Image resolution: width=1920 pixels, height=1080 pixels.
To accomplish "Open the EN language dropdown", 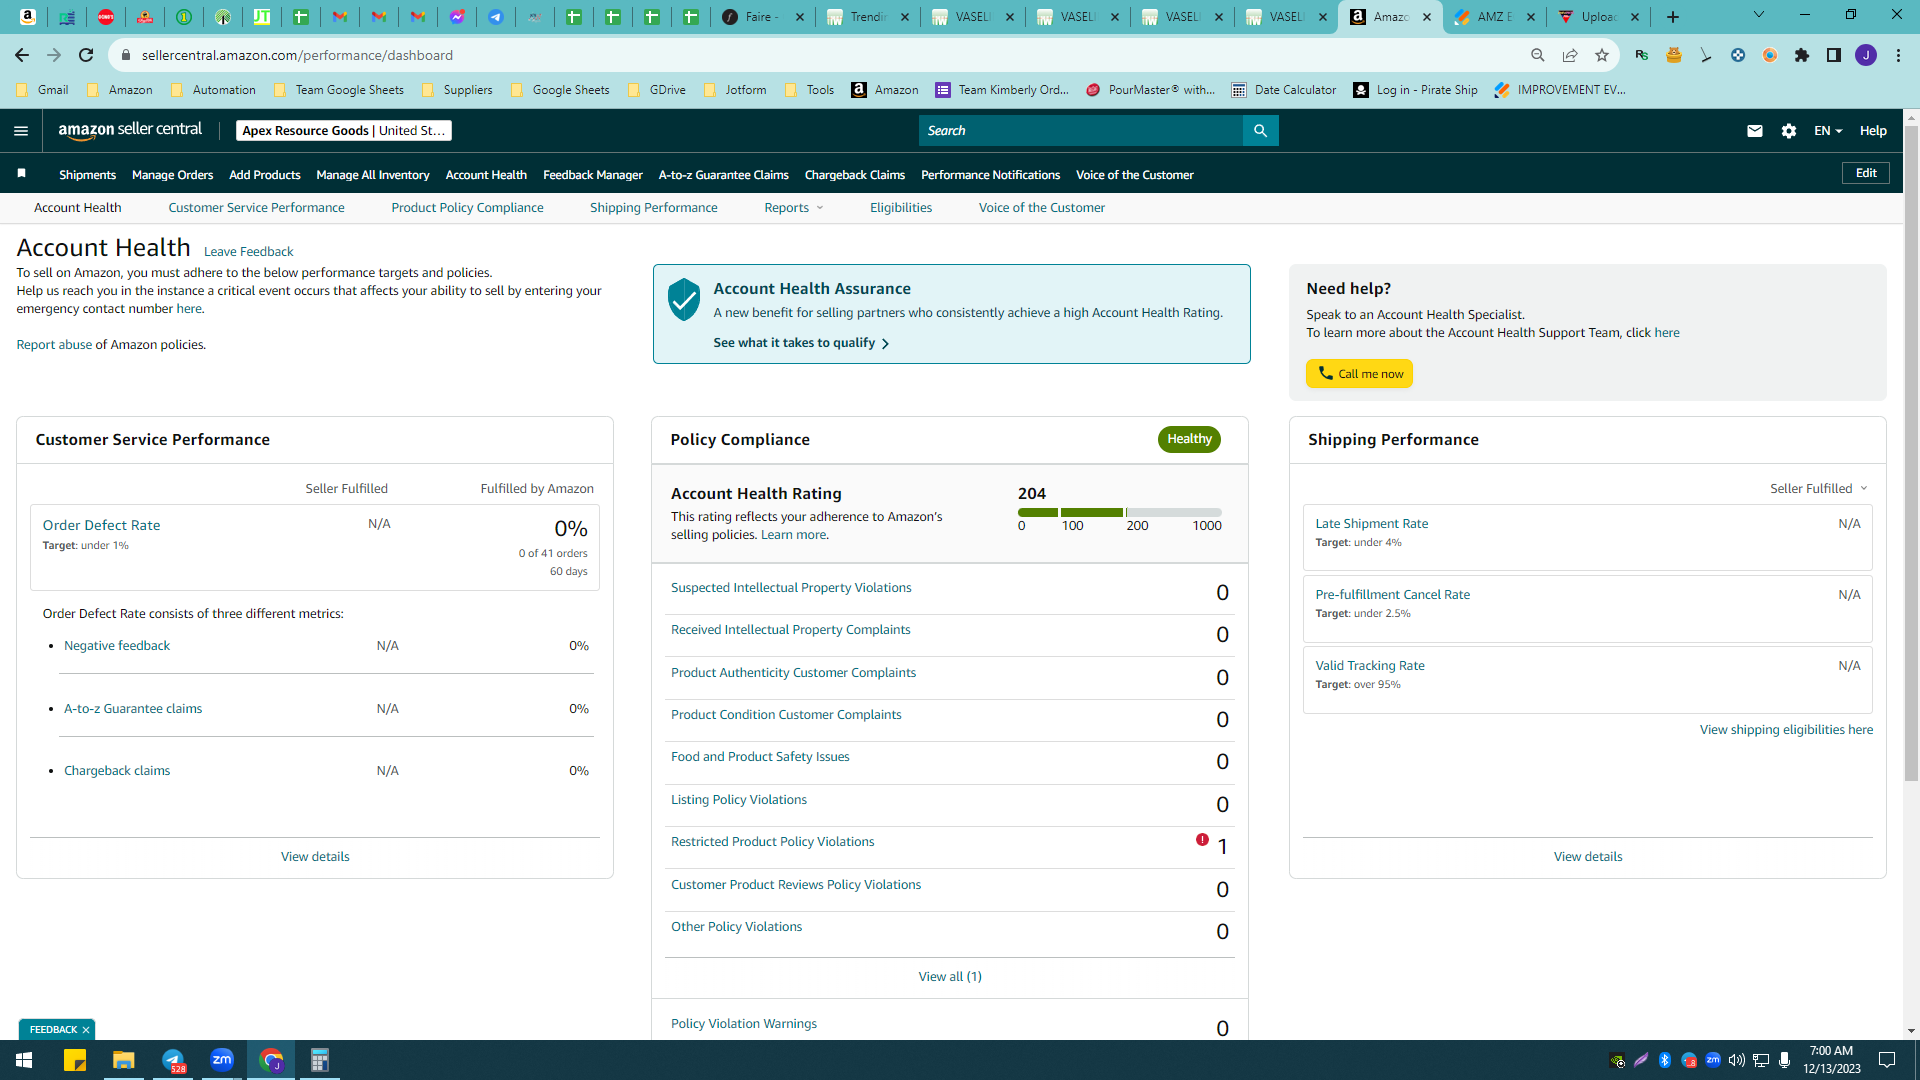I will pos(1828,131).
